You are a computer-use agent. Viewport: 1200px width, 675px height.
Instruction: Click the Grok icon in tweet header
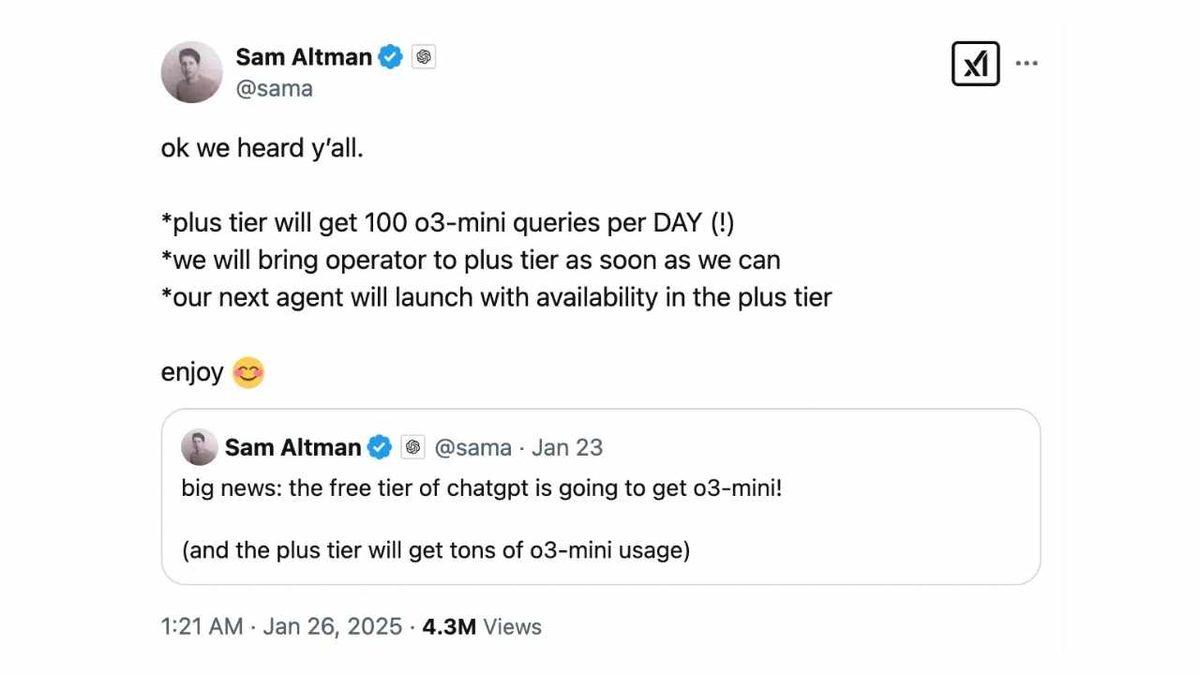click(x=975, y=65)
